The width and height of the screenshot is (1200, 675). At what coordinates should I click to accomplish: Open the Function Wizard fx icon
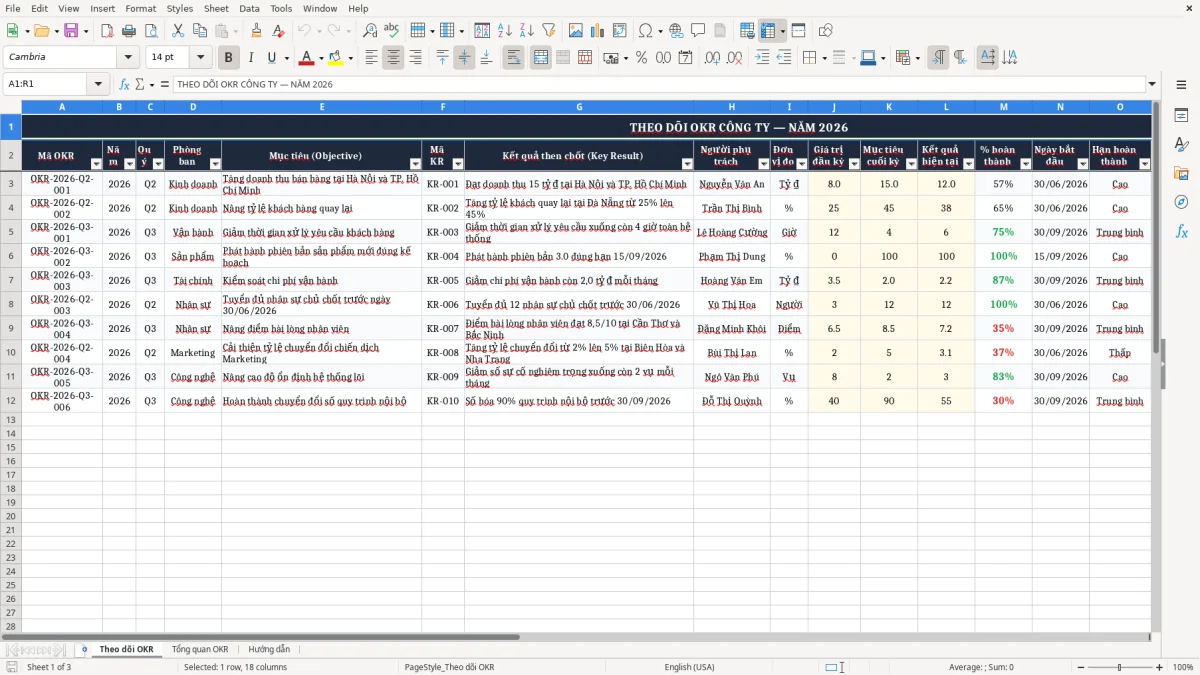[x=124, y=84]
